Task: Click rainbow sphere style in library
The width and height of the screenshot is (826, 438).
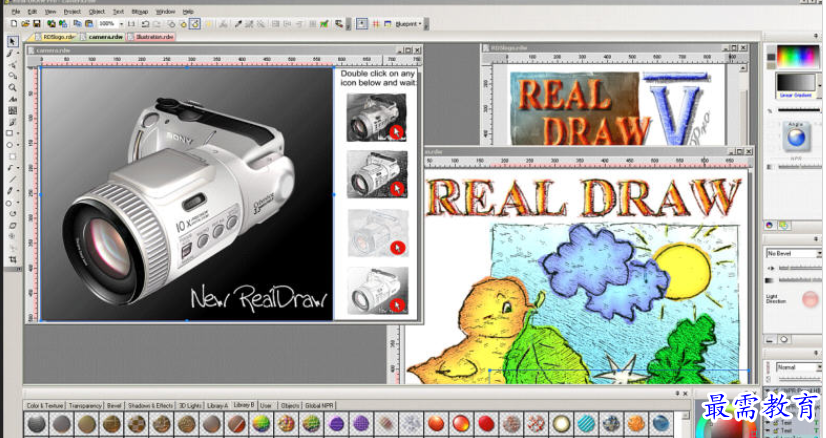Action: 261,423
